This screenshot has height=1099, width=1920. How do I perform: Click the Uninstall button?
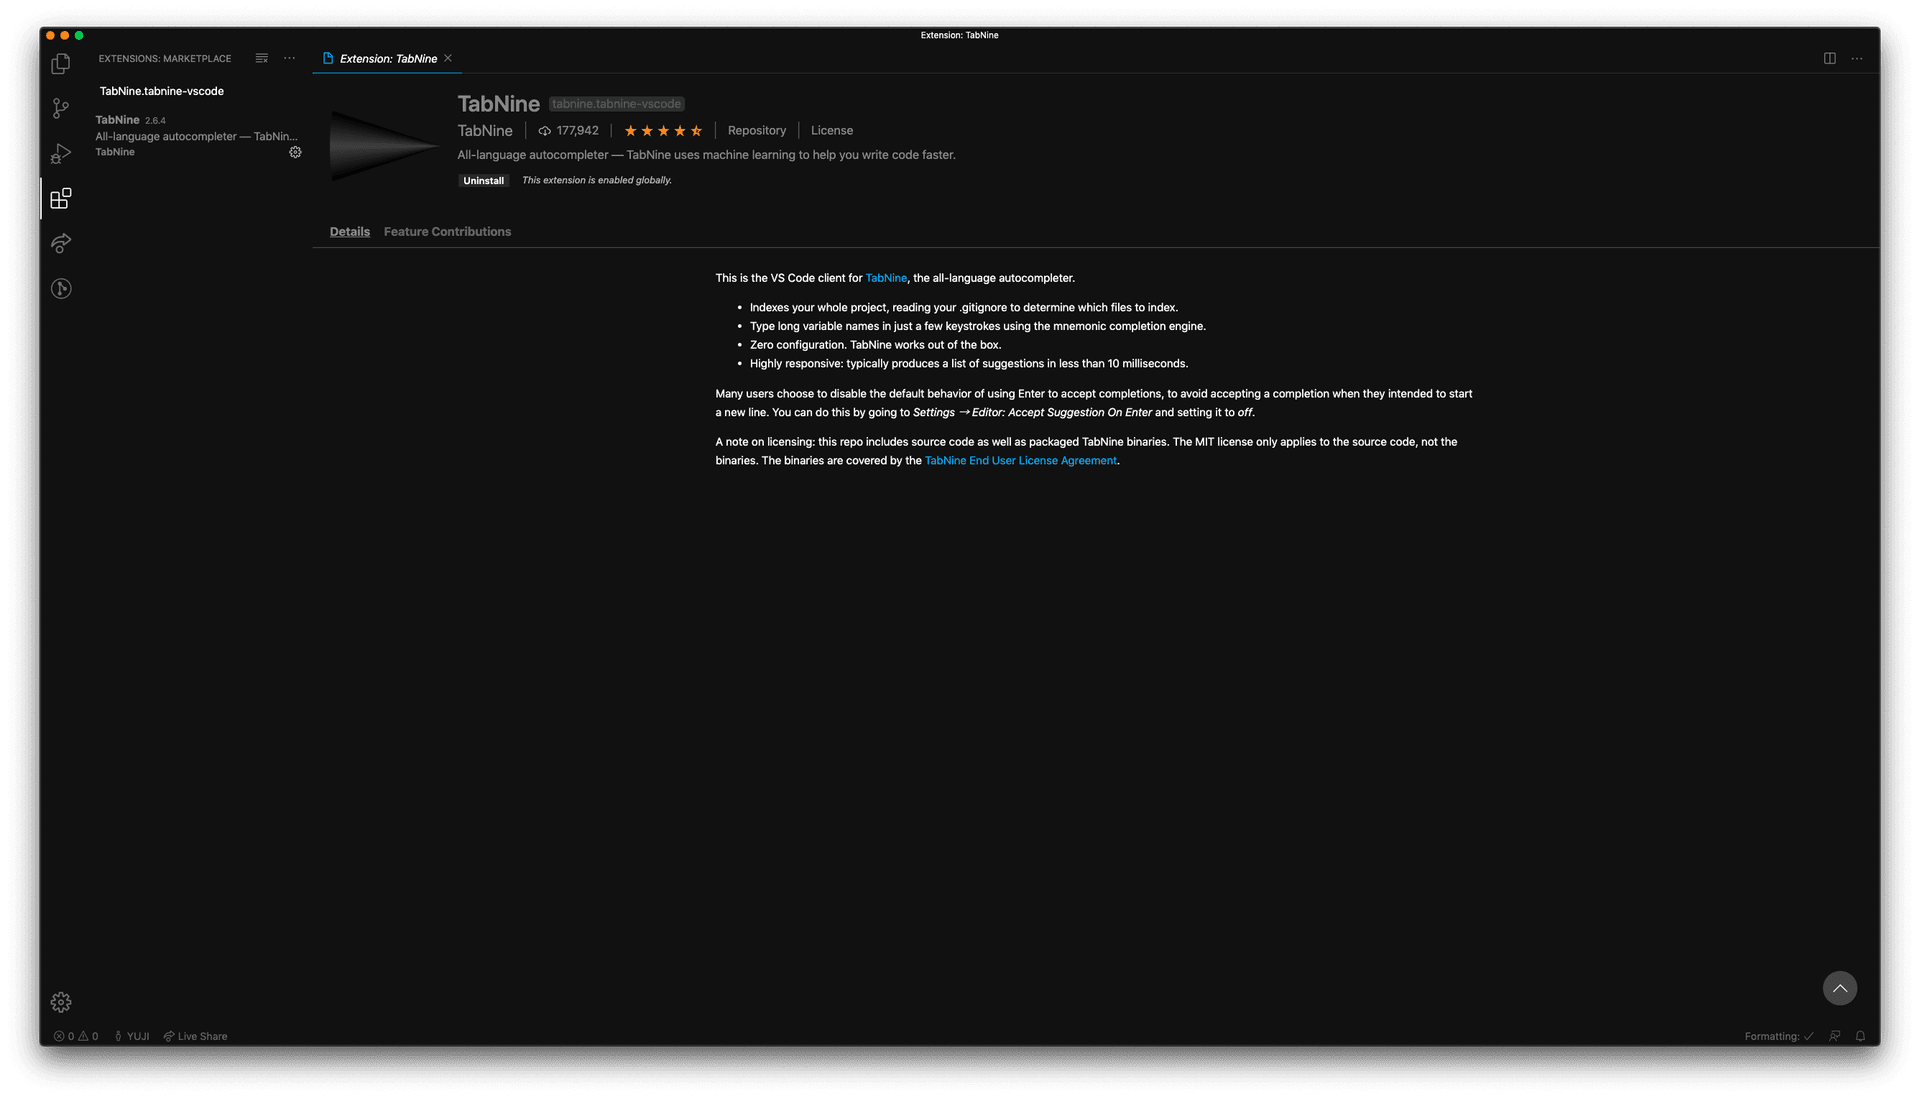(x=484, y=181)
